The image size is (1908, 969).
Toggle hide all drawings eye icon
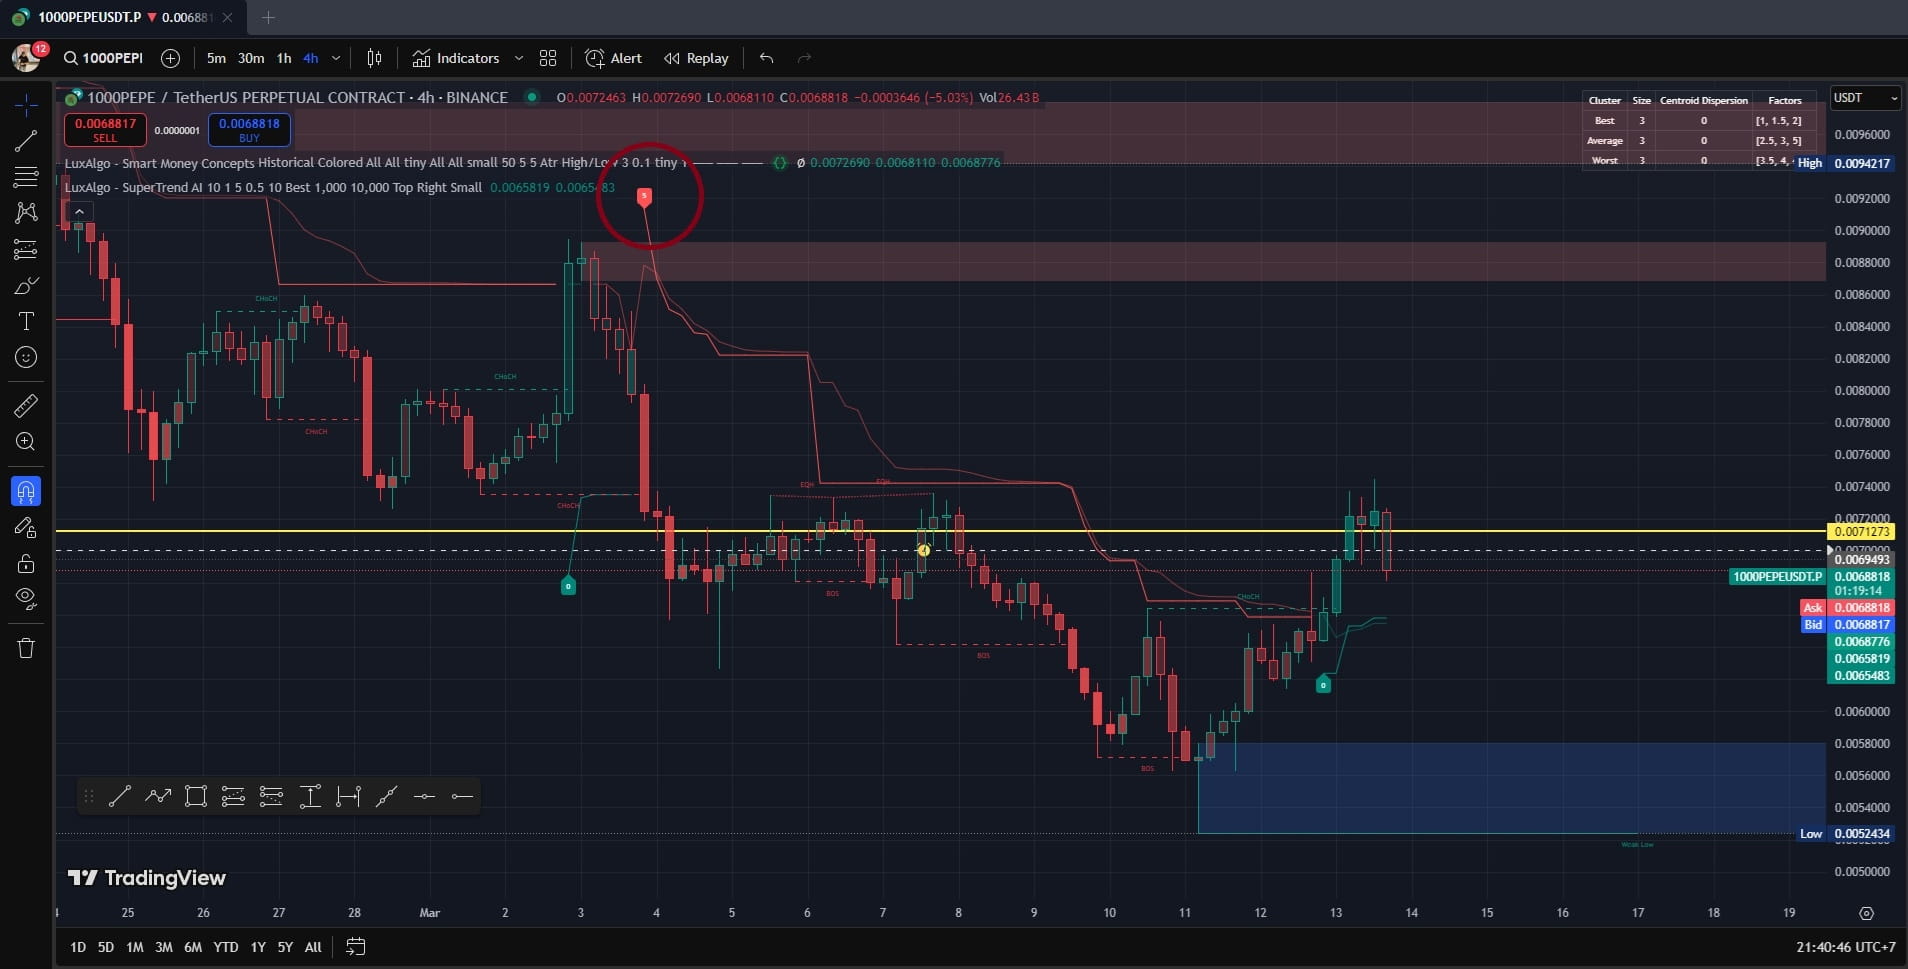pos(26,599)
